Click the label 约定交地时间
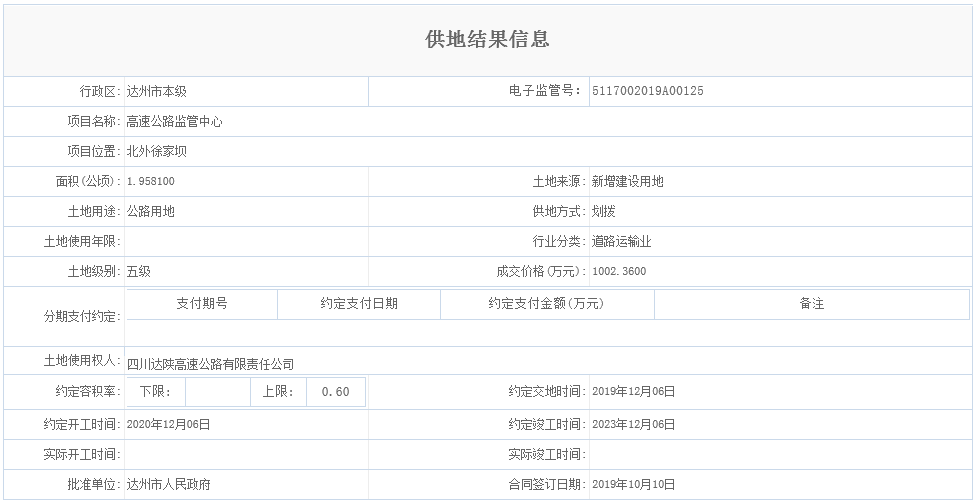This screenshot has width=975, height=503. (x=547, y=392)
